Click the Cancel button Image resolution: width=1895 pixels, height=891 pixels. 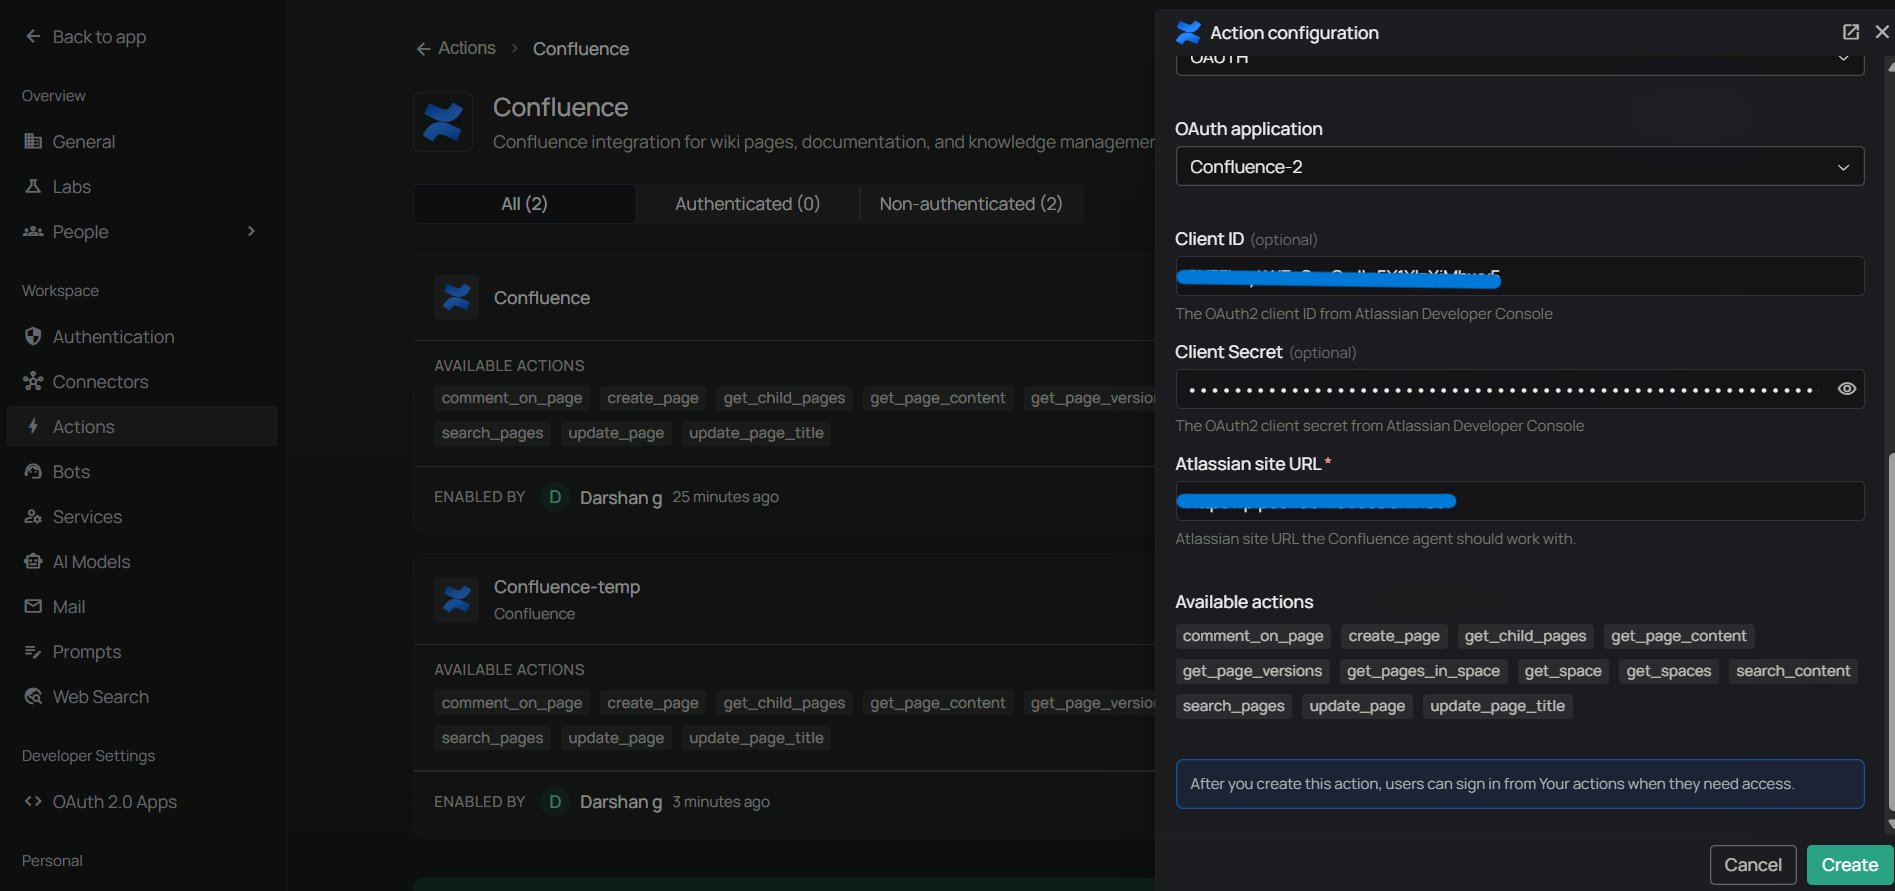1753,865
